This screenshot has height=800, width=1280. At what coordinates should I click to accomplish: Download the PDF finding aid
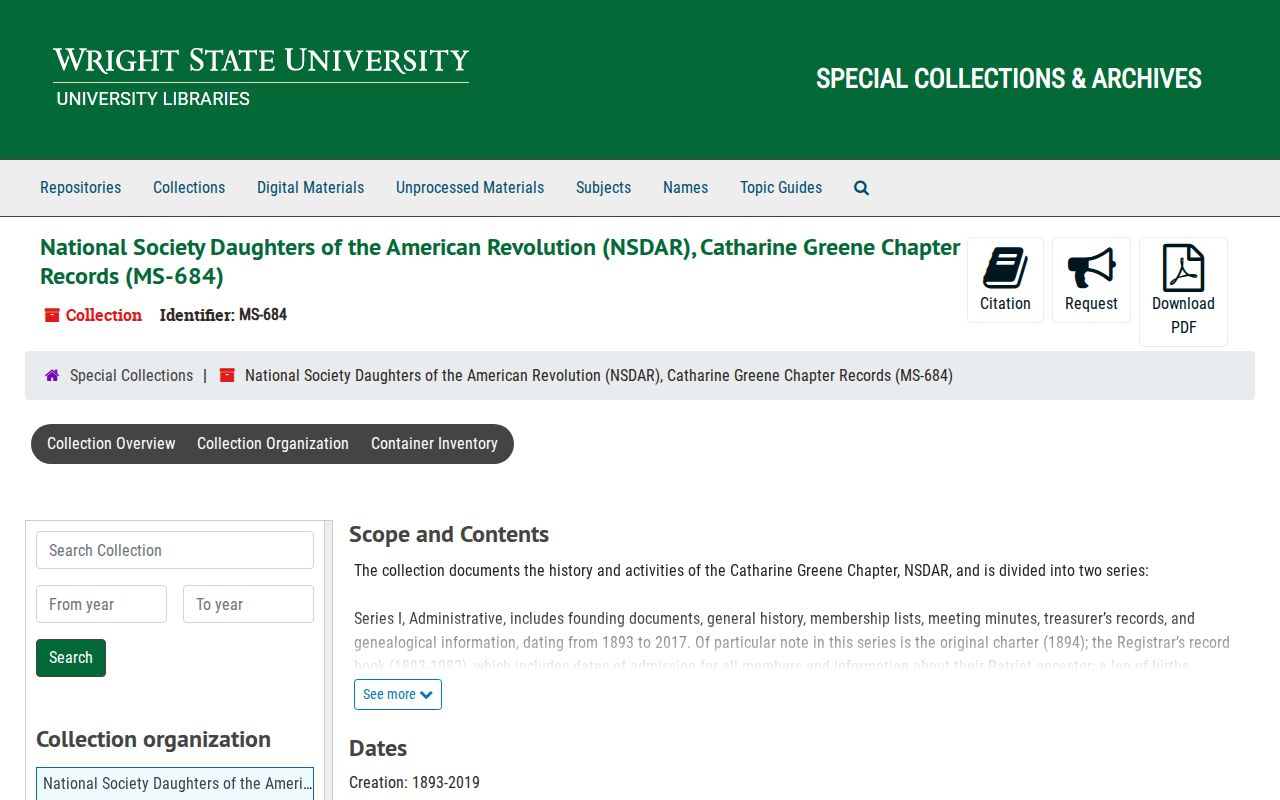click(1183, 292)
